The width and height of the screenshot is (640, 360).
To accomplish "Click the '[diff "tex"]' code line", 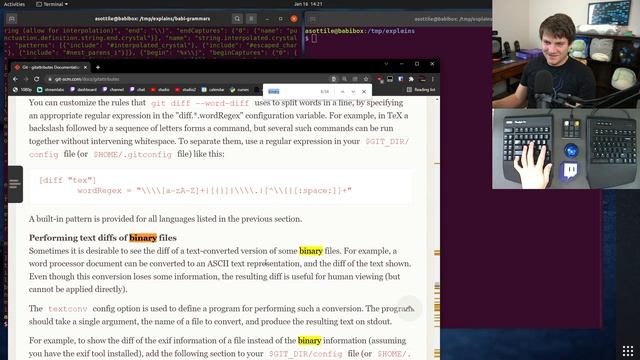I will (x=67, y=180).
